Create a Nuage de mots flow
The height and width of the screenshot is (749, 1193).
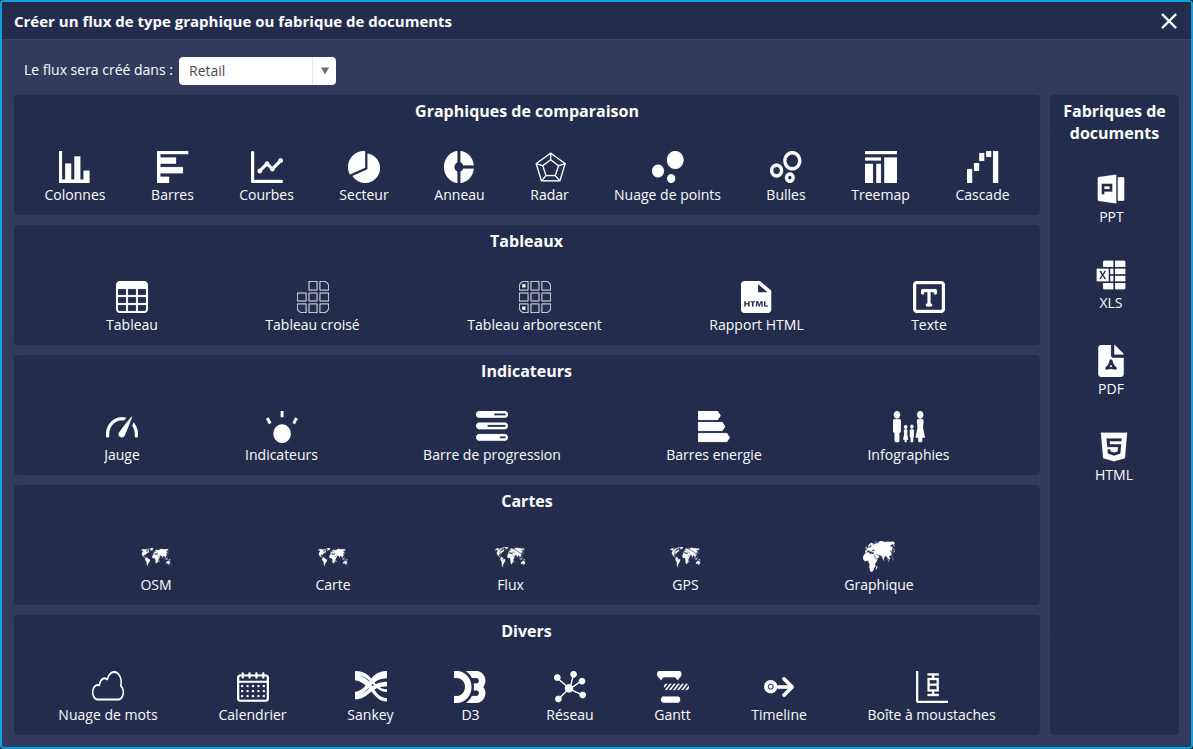(x=108, y=696)
